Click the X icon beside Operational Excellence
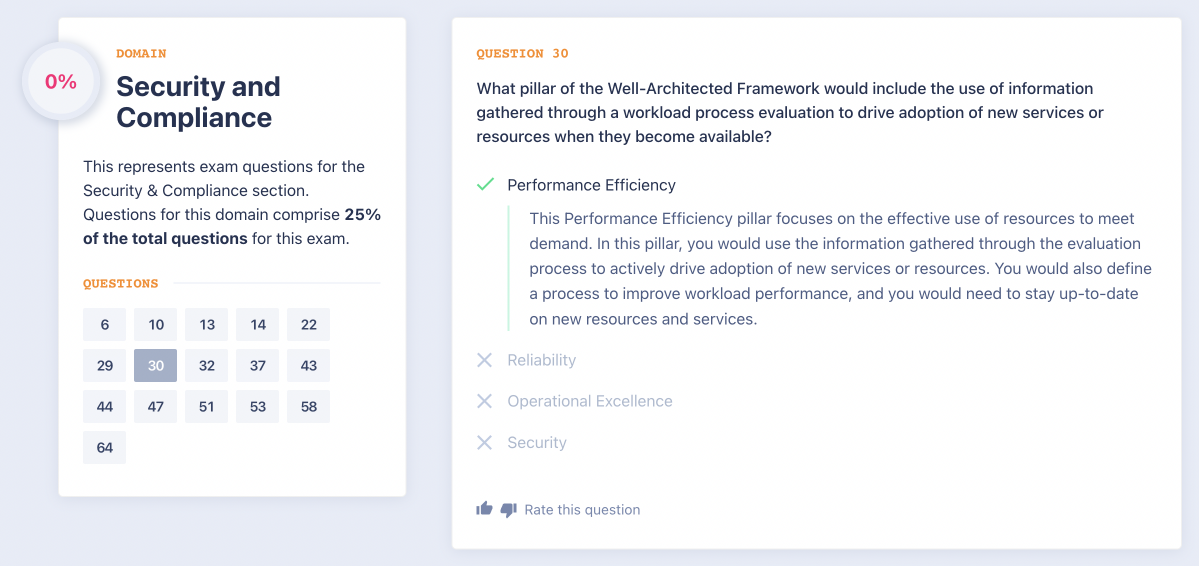This screenshot has height=566, width=1199. pyautogui.click(x=485, y=401)
